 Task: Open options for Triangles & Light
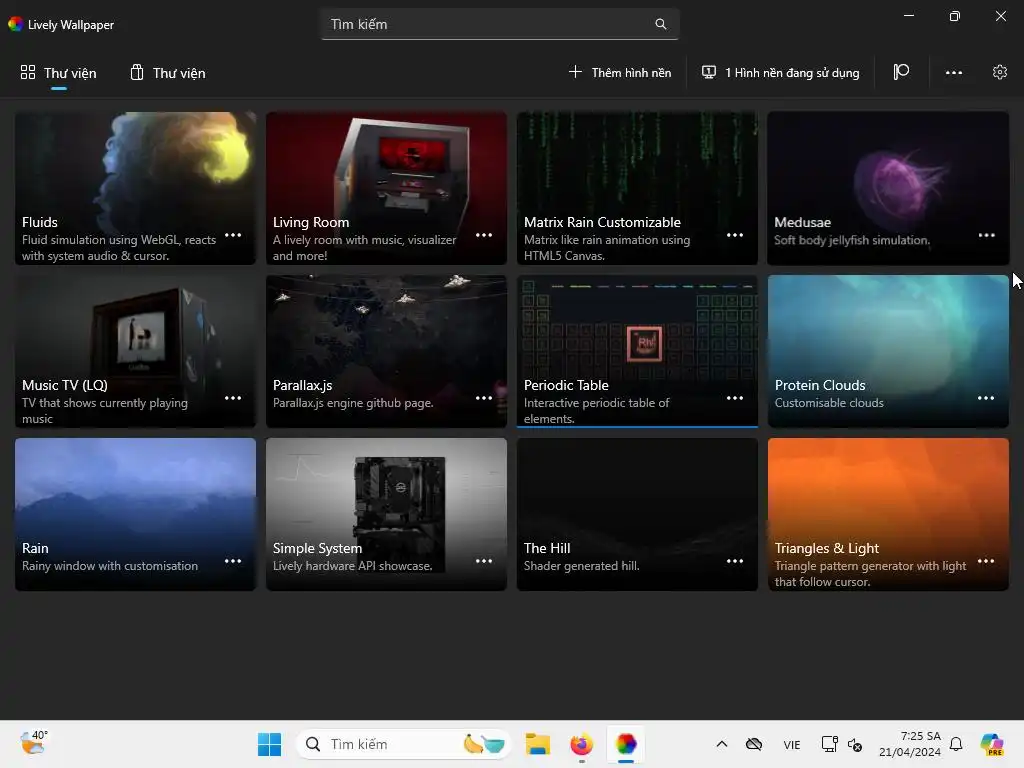pos(986,561)
